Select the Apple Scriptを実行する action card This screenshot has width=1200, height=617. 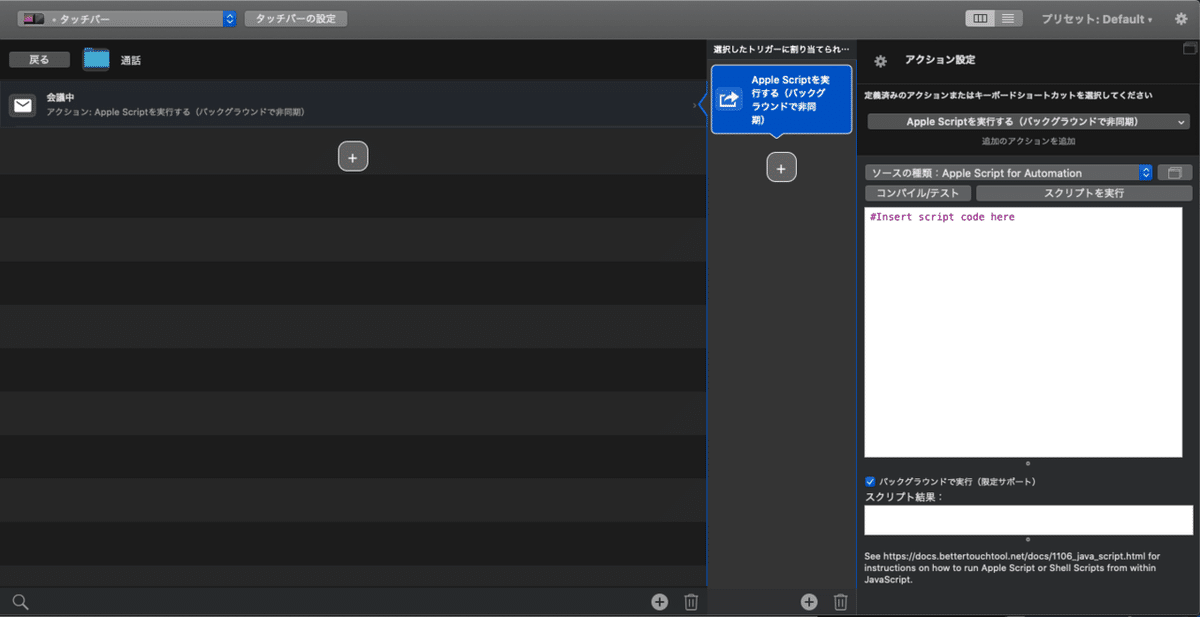pyautogui.click(x=781, y=99)
